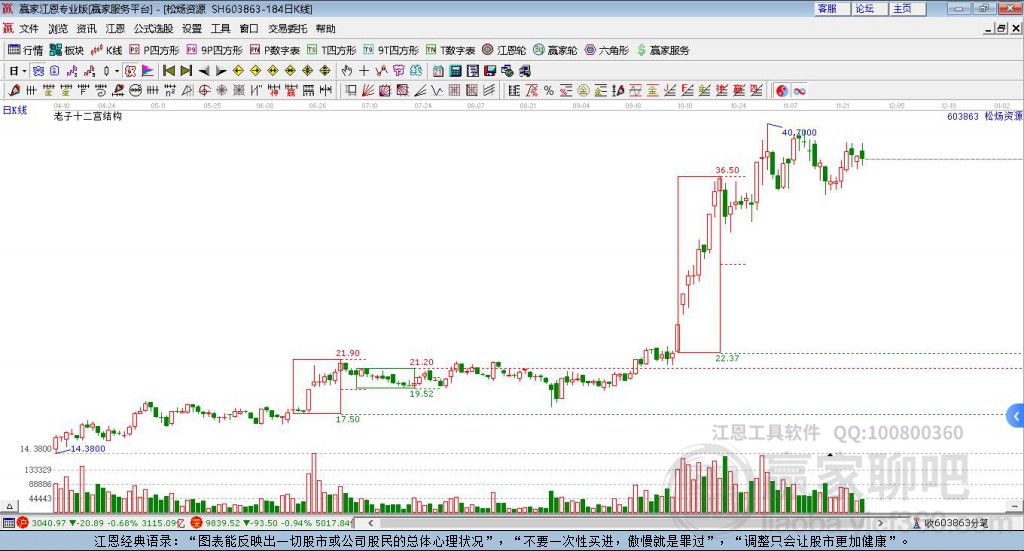1024x551 pixels.
Task: Click the floppy disk save icon
Action: click(x=490, y=71)
